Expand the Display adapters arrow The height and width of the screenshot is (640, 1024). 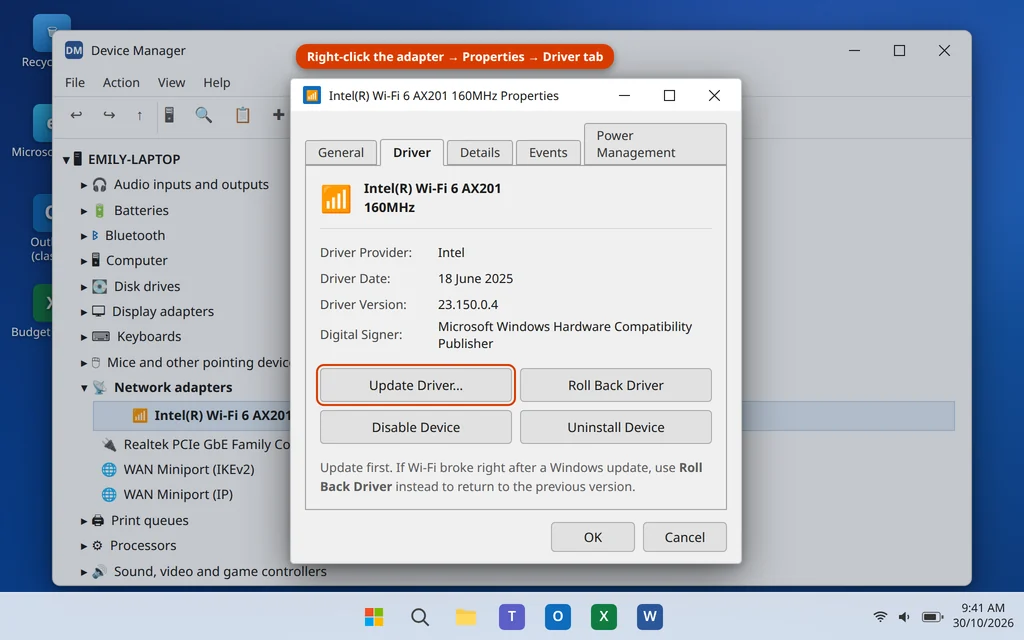click(84, 312)
